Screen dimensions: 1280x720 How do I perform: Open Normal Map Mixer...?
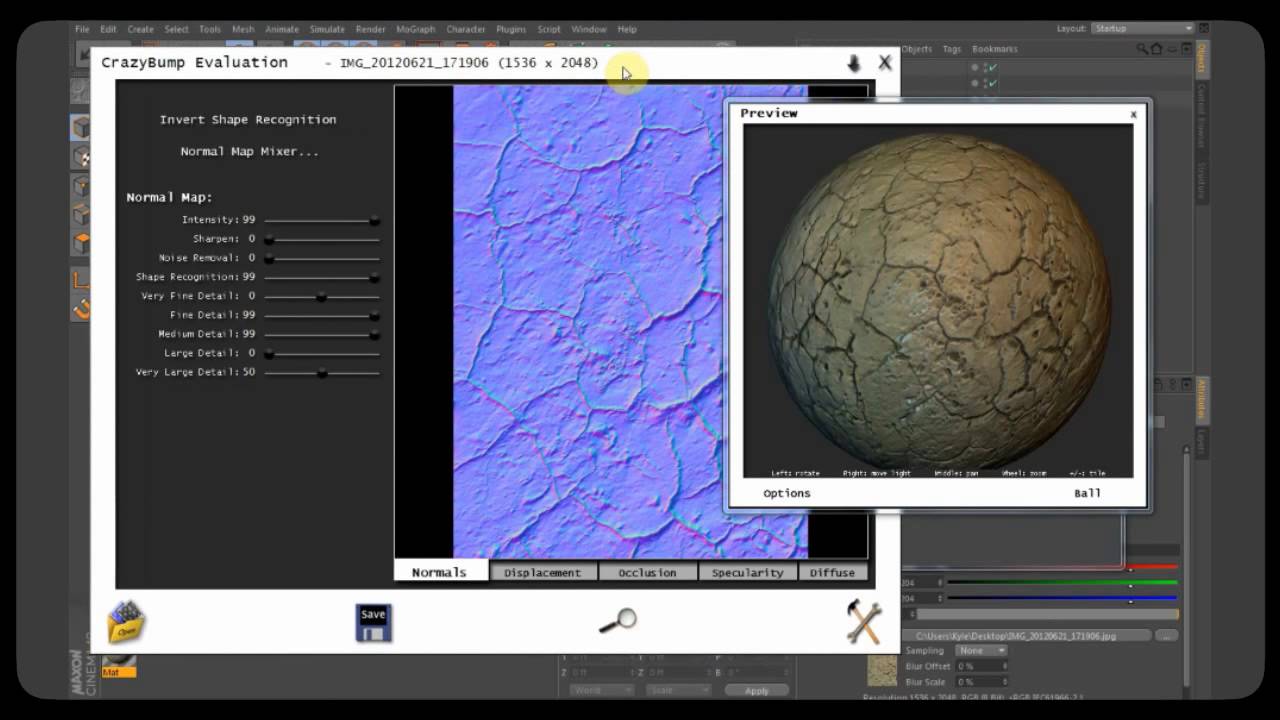250,152
